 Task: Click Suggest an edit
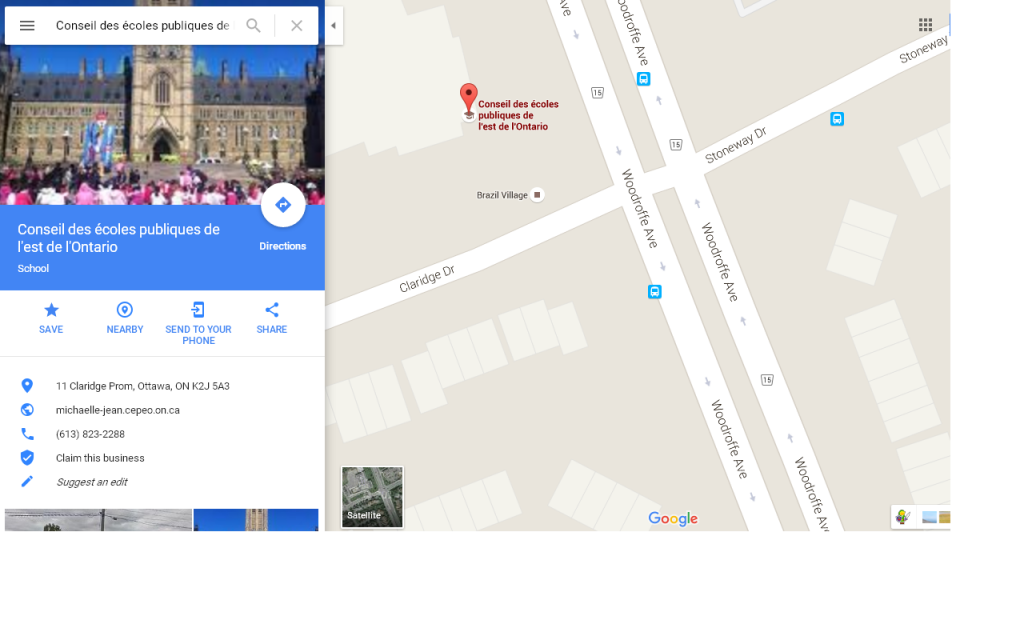91,482
